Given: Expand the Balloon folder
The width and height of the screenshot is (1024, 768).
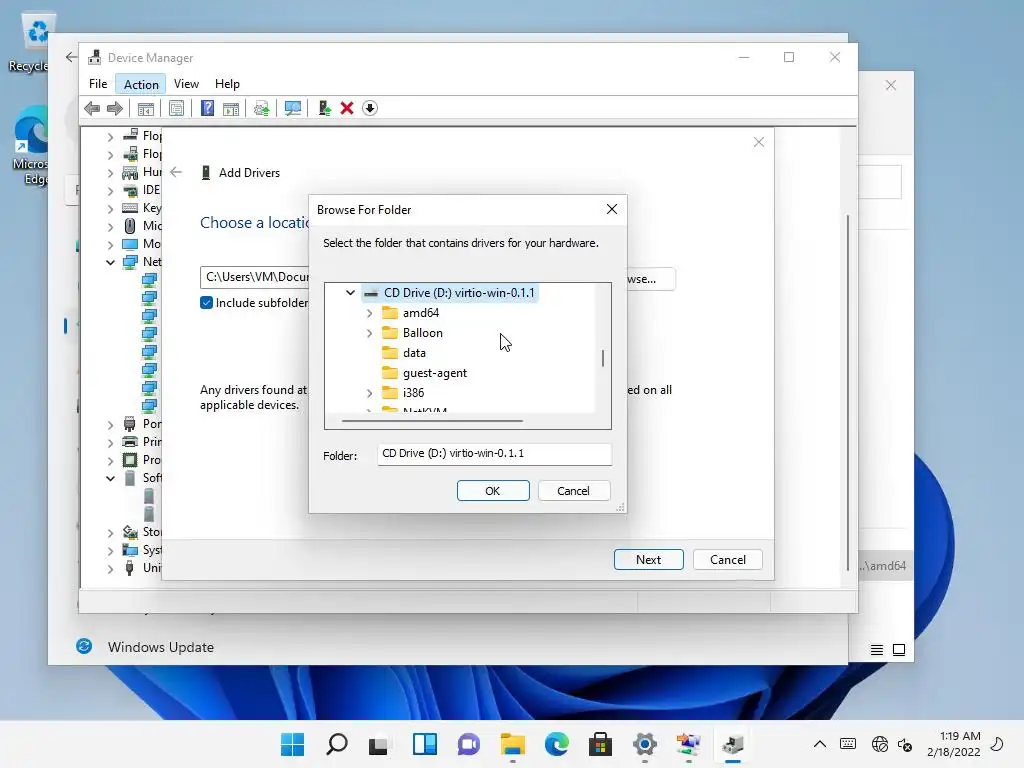Looking at the screenshot, I should pyautogui.click(x=369, y=333).
